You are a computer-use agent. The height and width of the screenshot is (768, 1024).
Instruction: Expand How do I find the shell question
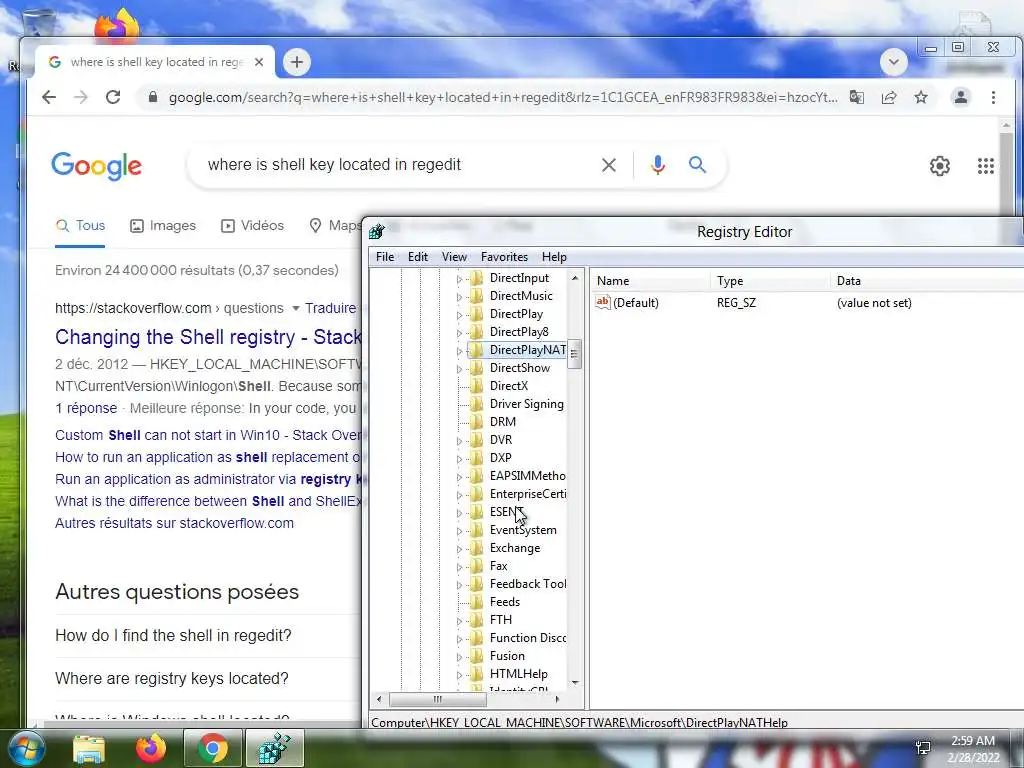[x=173, y=635]
